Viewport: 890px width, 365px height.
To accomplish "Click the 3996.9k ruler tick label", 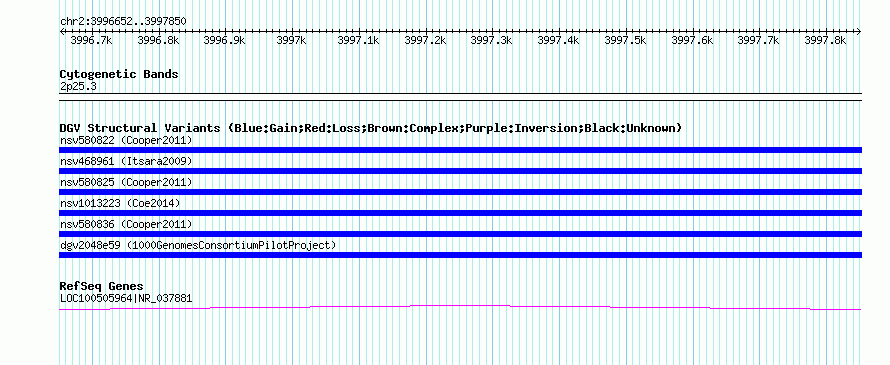I will click(x=224, y=40).
